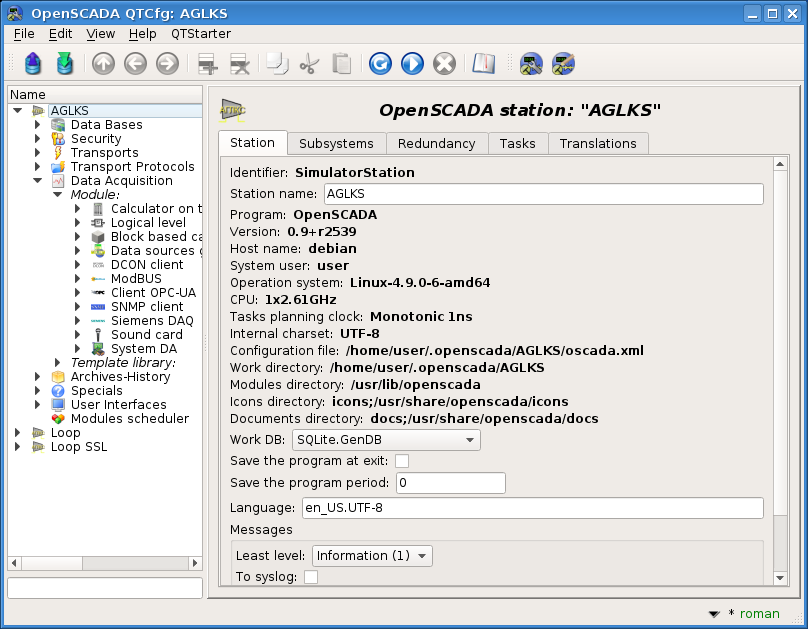This screenshot has height=629, width=808.
Task: Click the Station name input field
Action: click(x=544, y=194)
